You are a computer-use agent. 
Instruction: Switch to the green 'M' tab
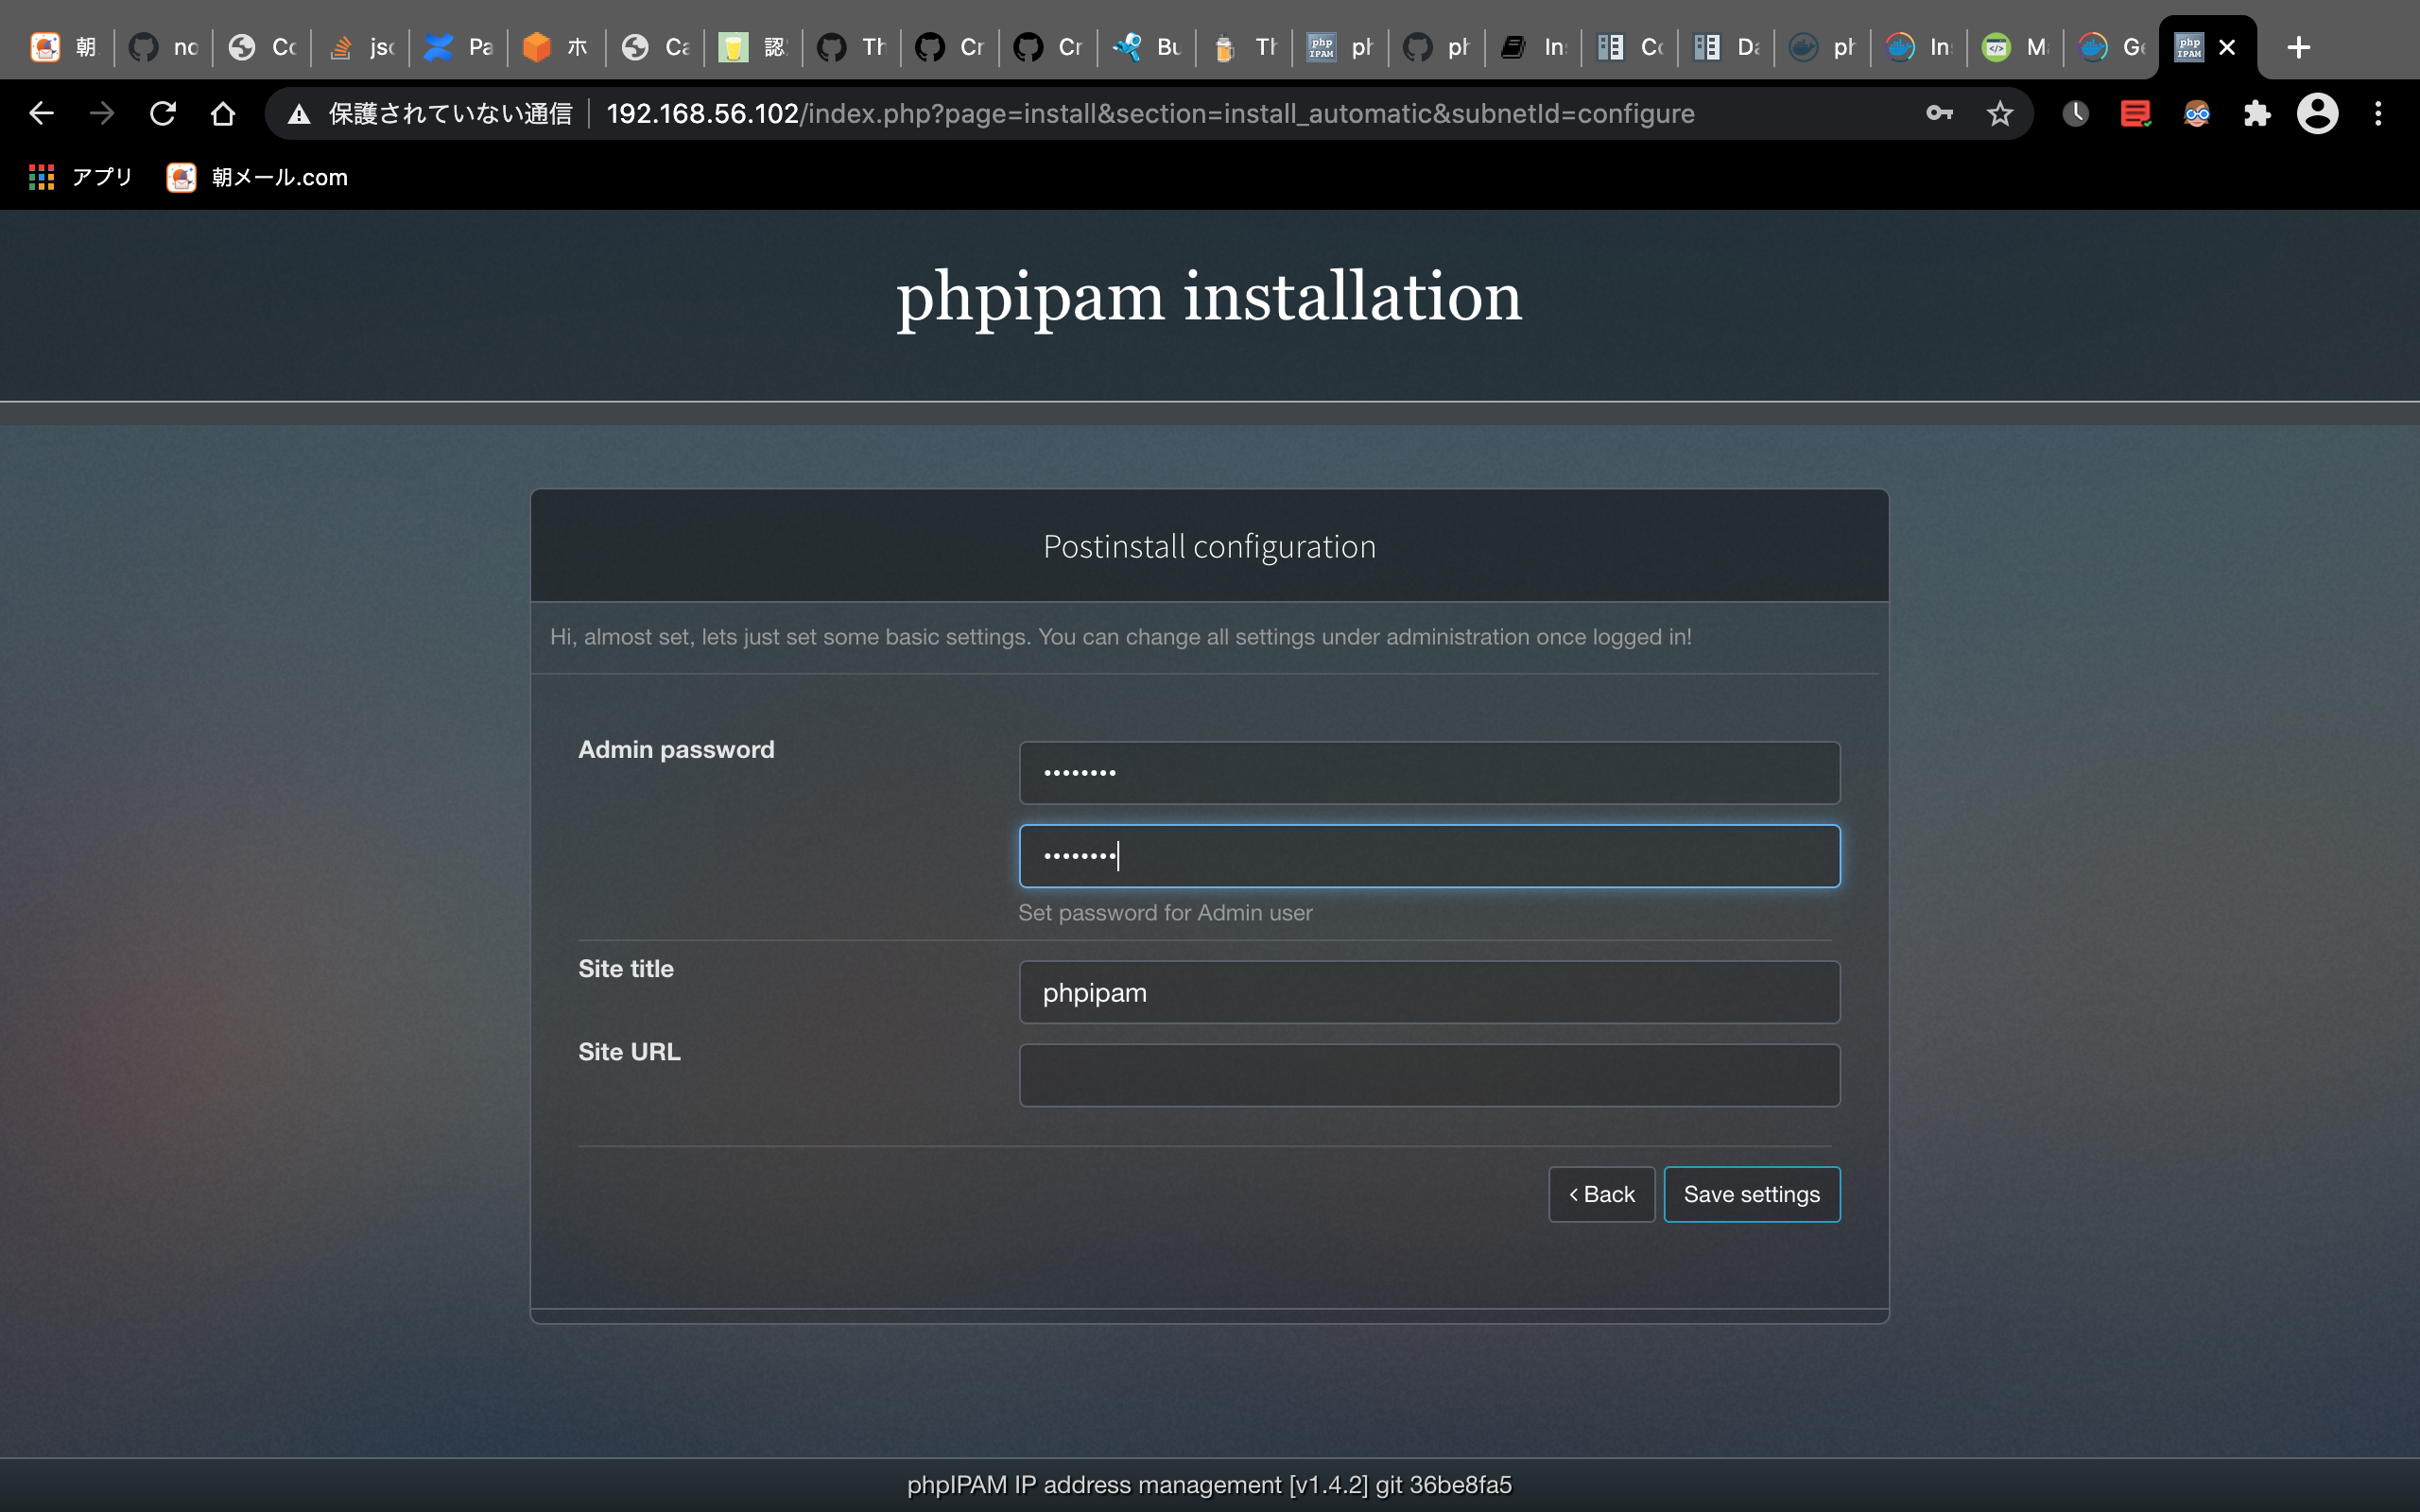(2016, 47)
